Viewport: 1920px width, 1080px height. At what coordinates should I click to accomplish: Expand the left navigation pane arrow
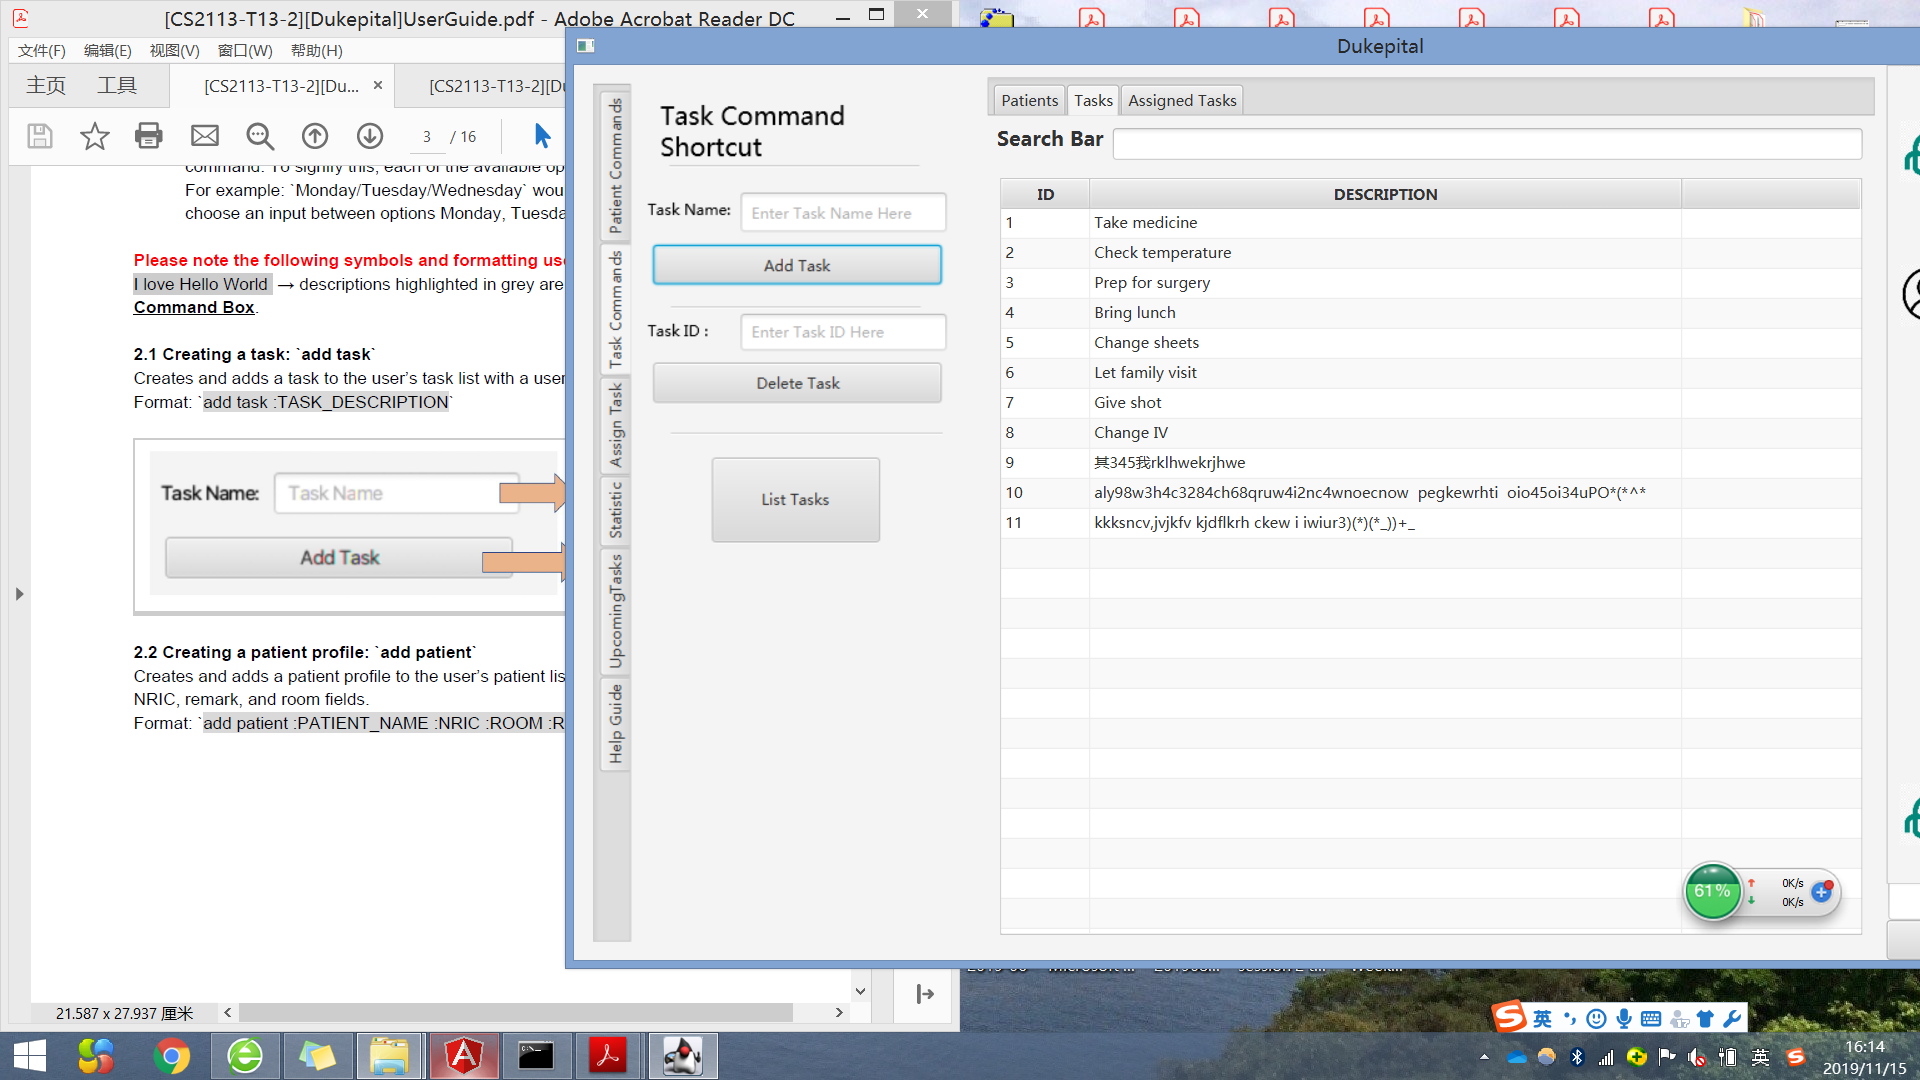(19, 594)
